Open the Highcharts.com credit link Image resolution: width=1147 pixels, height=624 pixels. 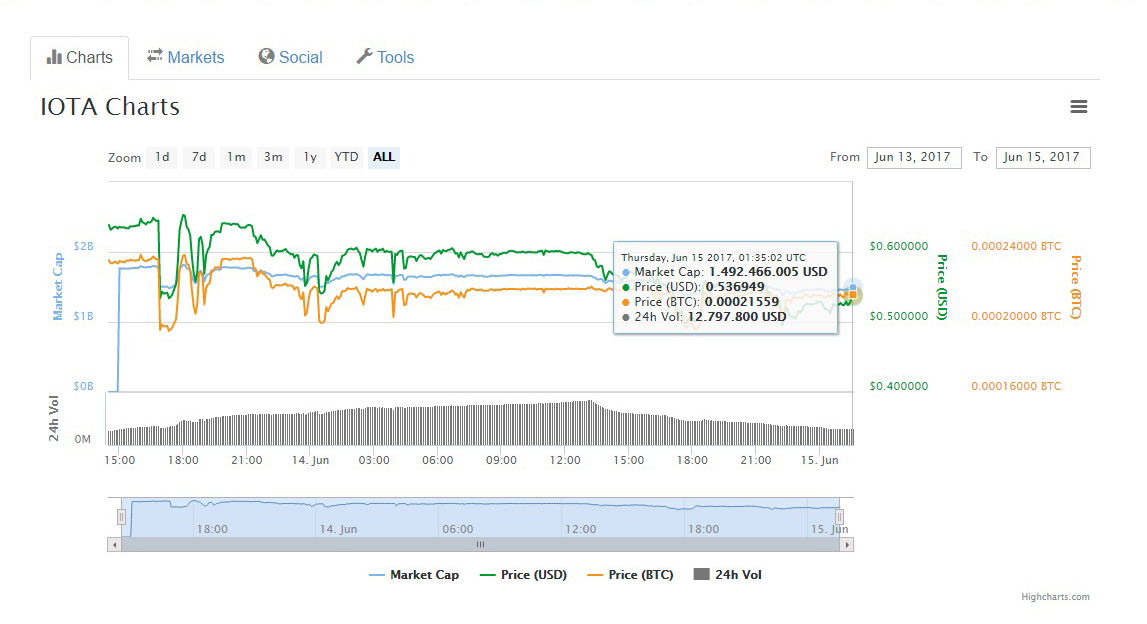click(1056, 597)
